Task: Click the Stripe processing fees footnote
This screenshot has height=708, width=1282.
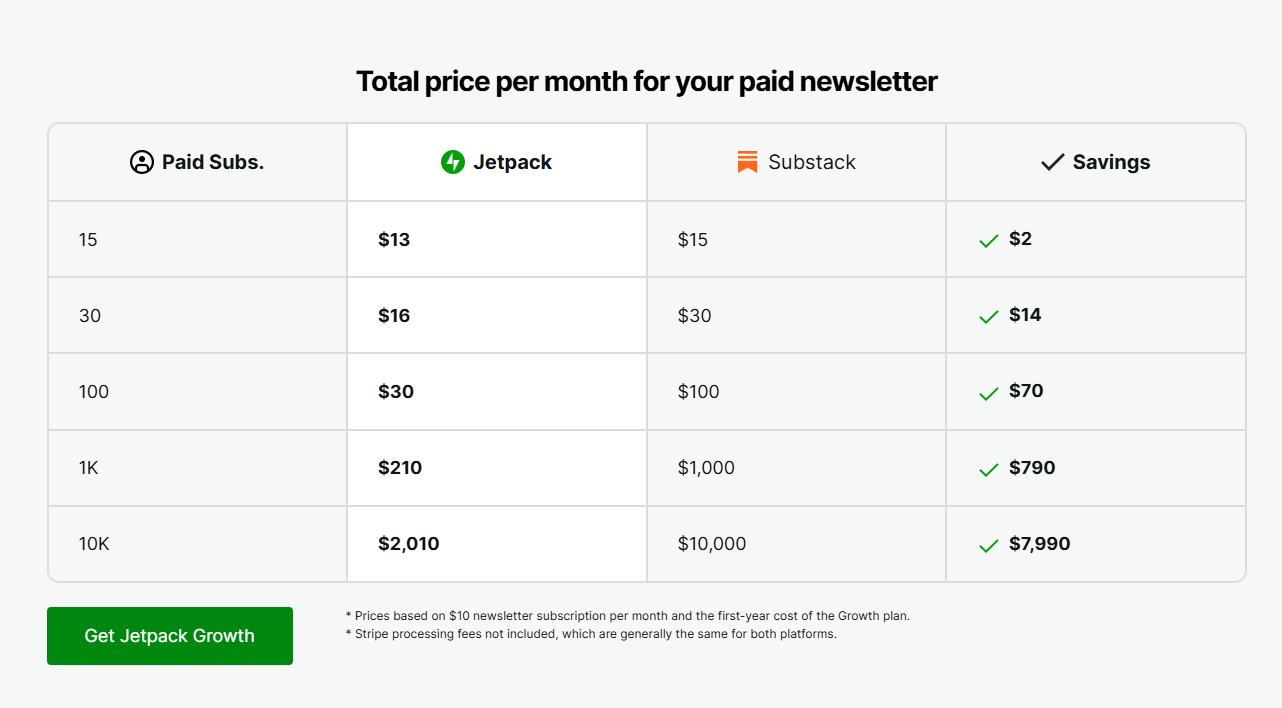Action: click(x=590, y=634)
